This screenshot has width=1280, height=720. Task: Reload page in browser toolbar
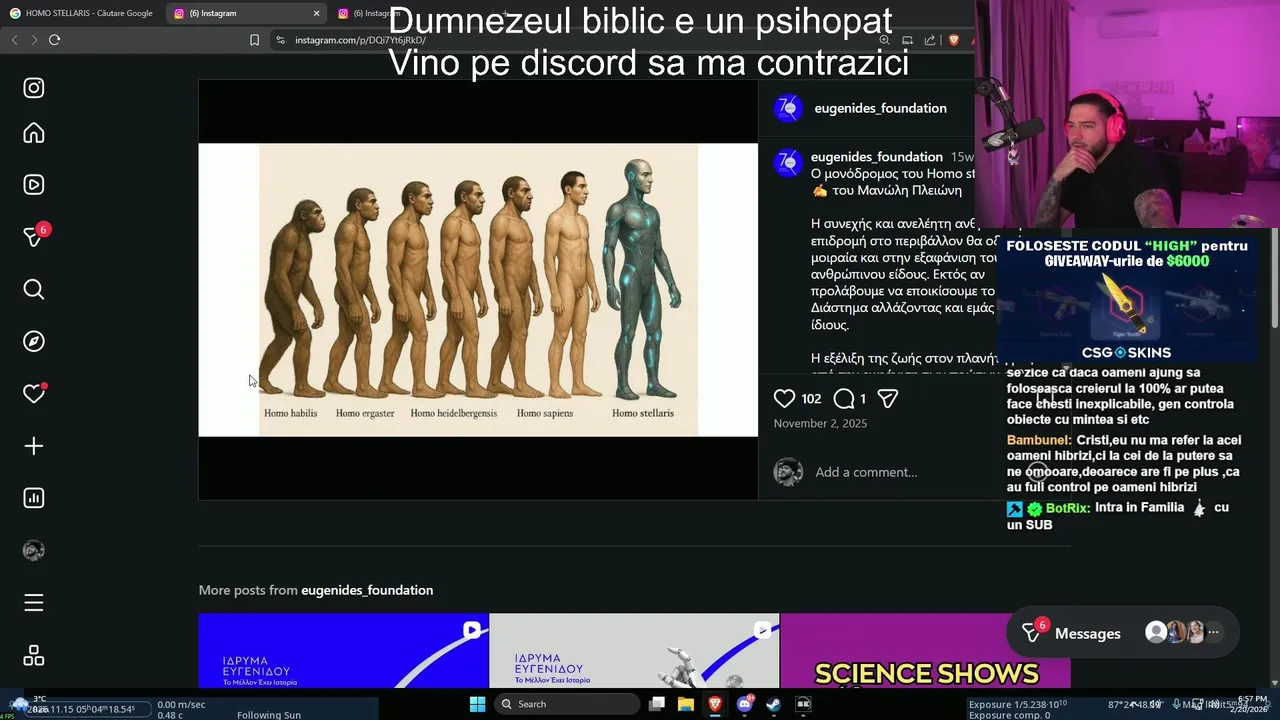54,40
